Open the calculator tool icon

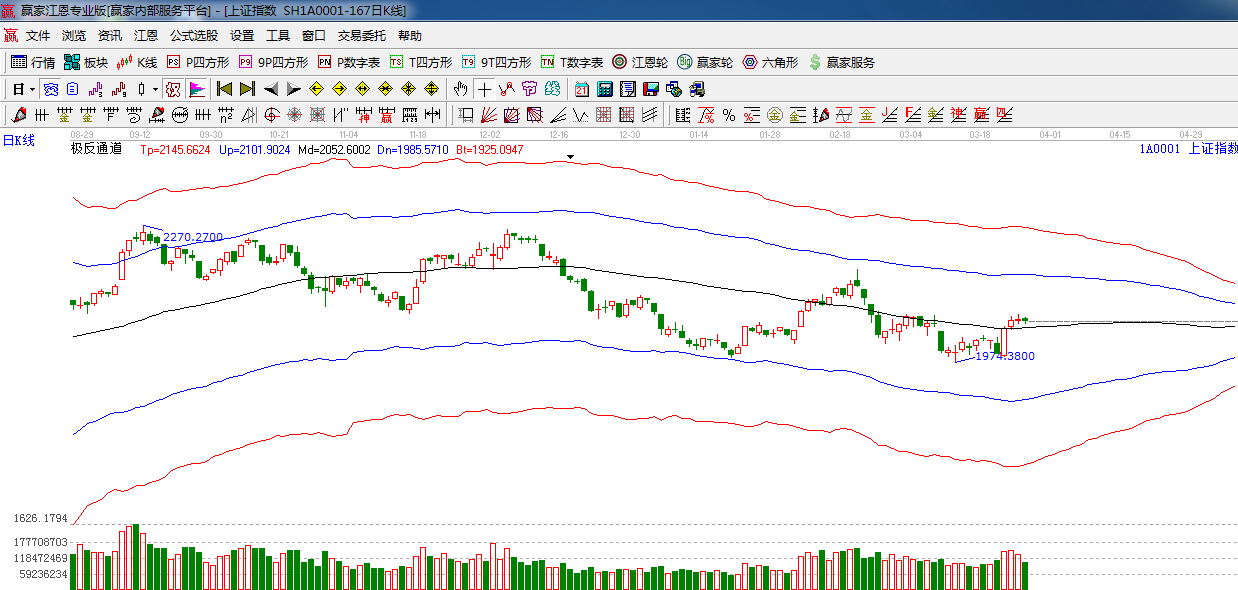[x=604, y=89]
